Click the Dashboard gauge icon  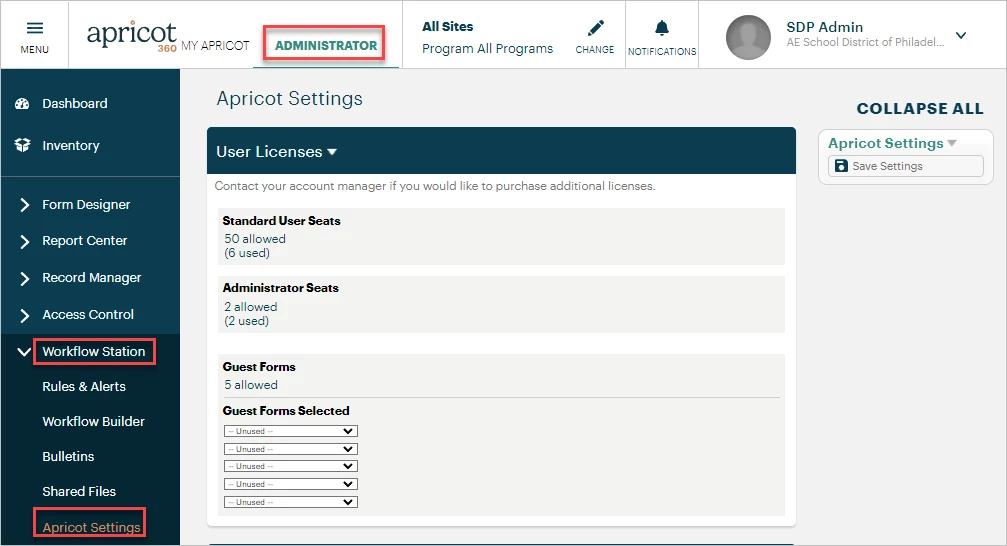22,103
